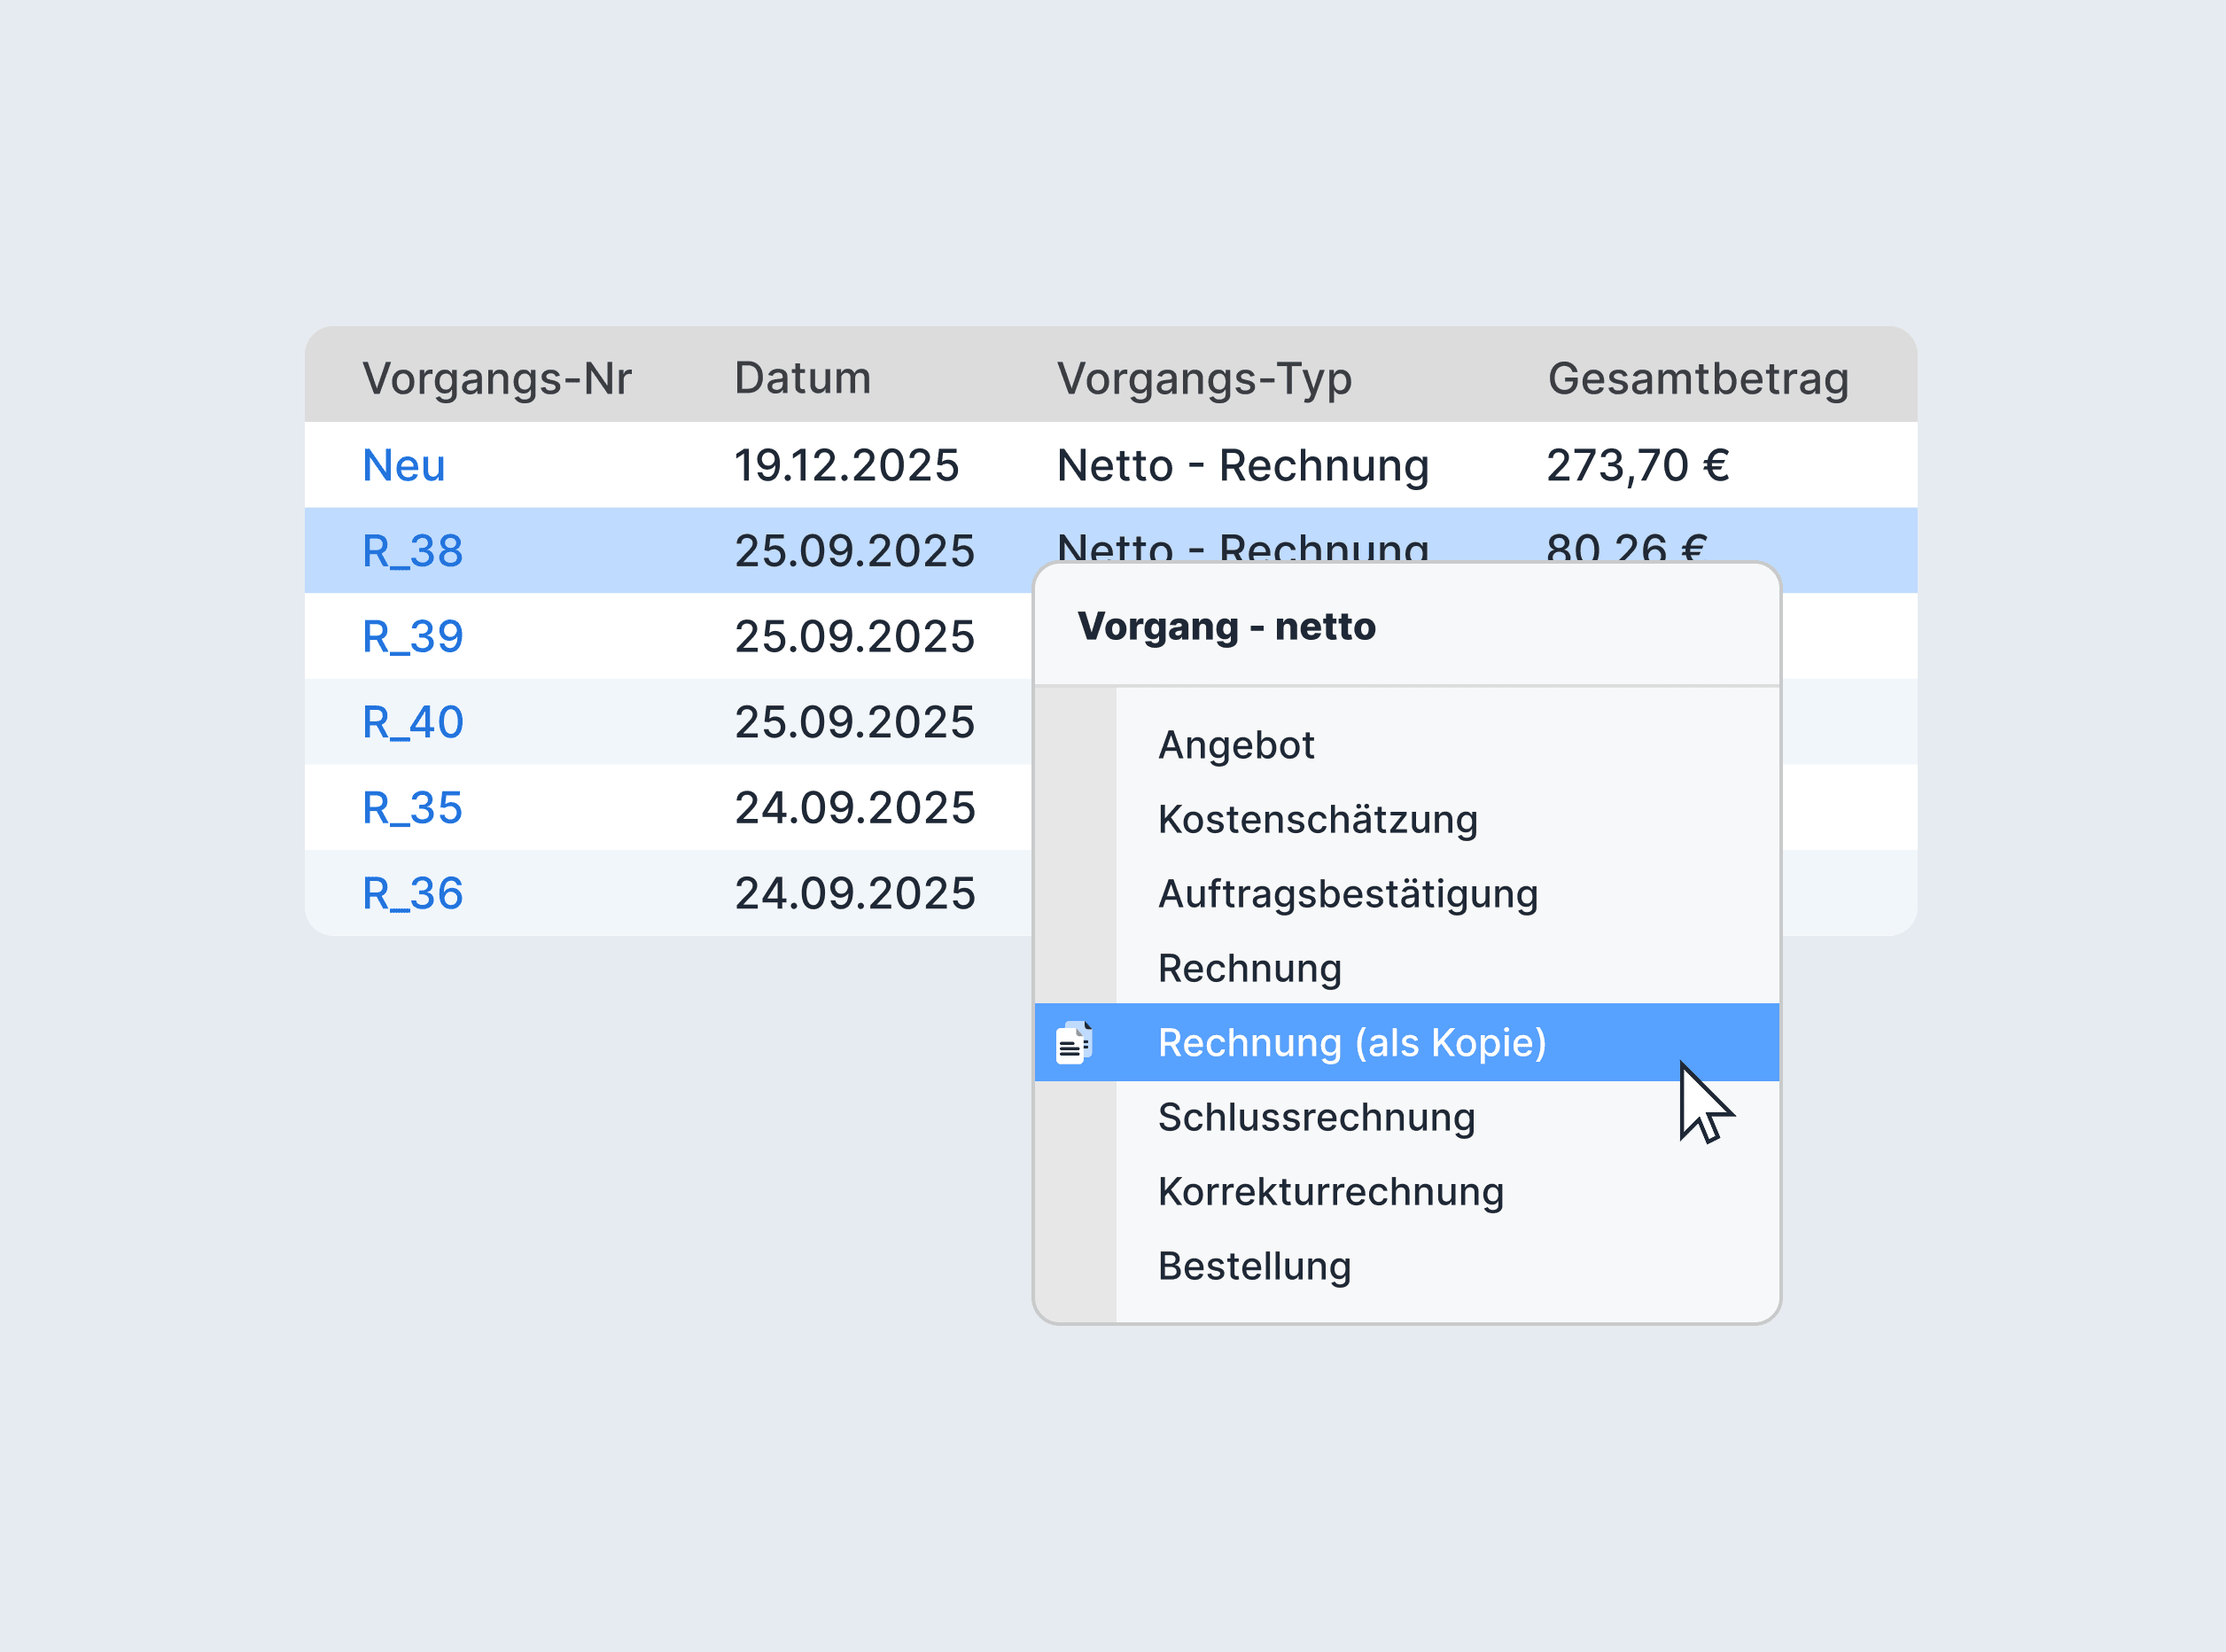Sort by the Vorgangs-Nr column header

pyautogui.click(x=497, y=379)
